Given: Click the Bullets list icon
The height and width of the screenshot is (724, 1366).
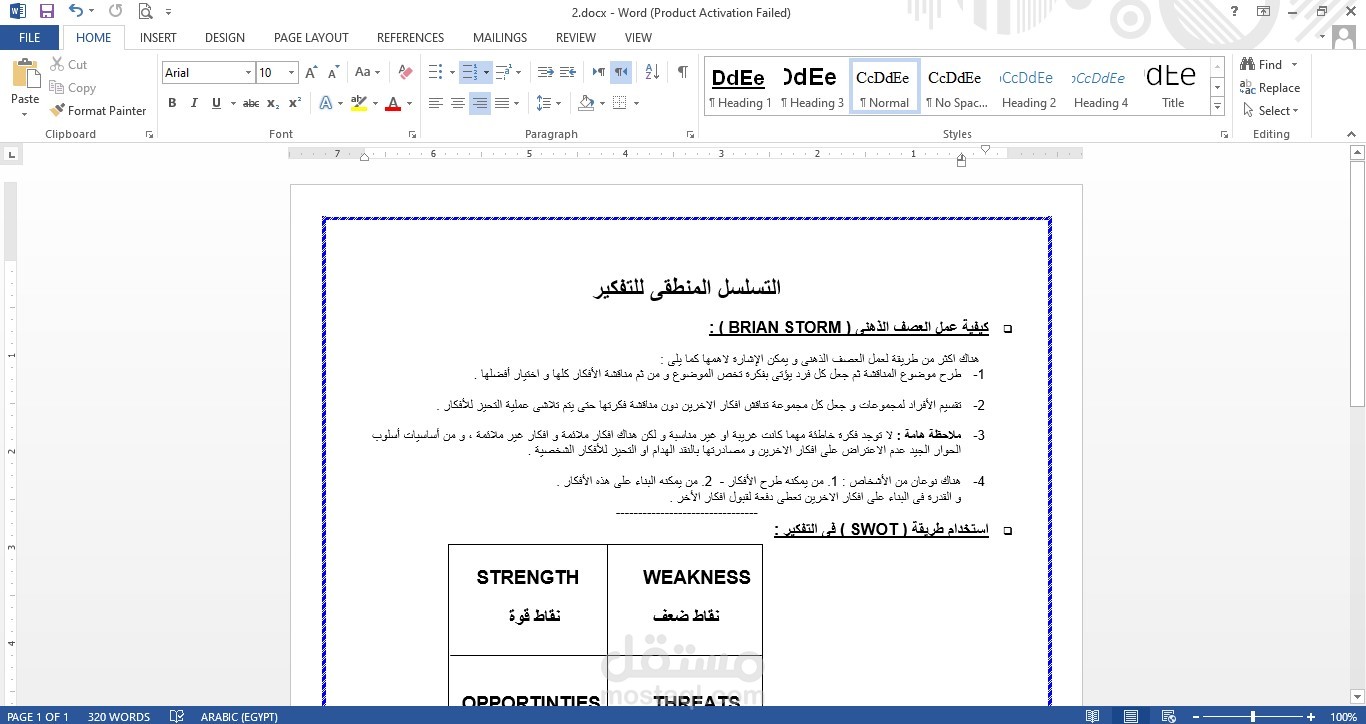Looking at the screenshot, I should (435, 72).
